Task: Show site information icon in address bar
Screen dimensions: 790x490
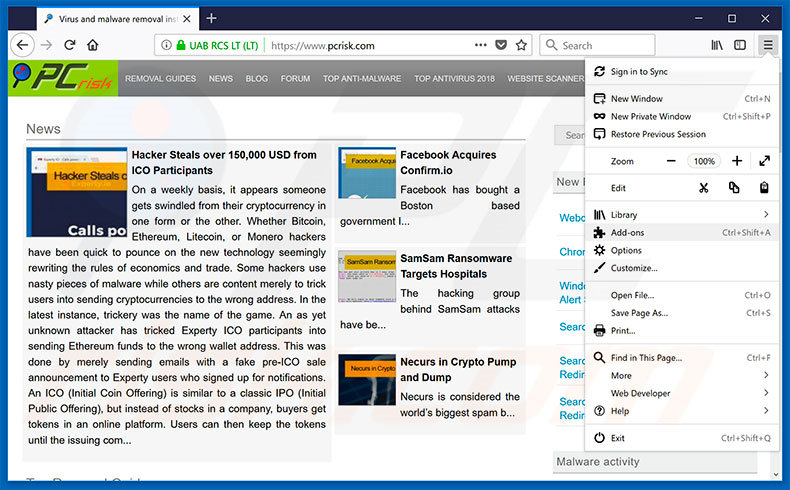Action: point(166,45)
